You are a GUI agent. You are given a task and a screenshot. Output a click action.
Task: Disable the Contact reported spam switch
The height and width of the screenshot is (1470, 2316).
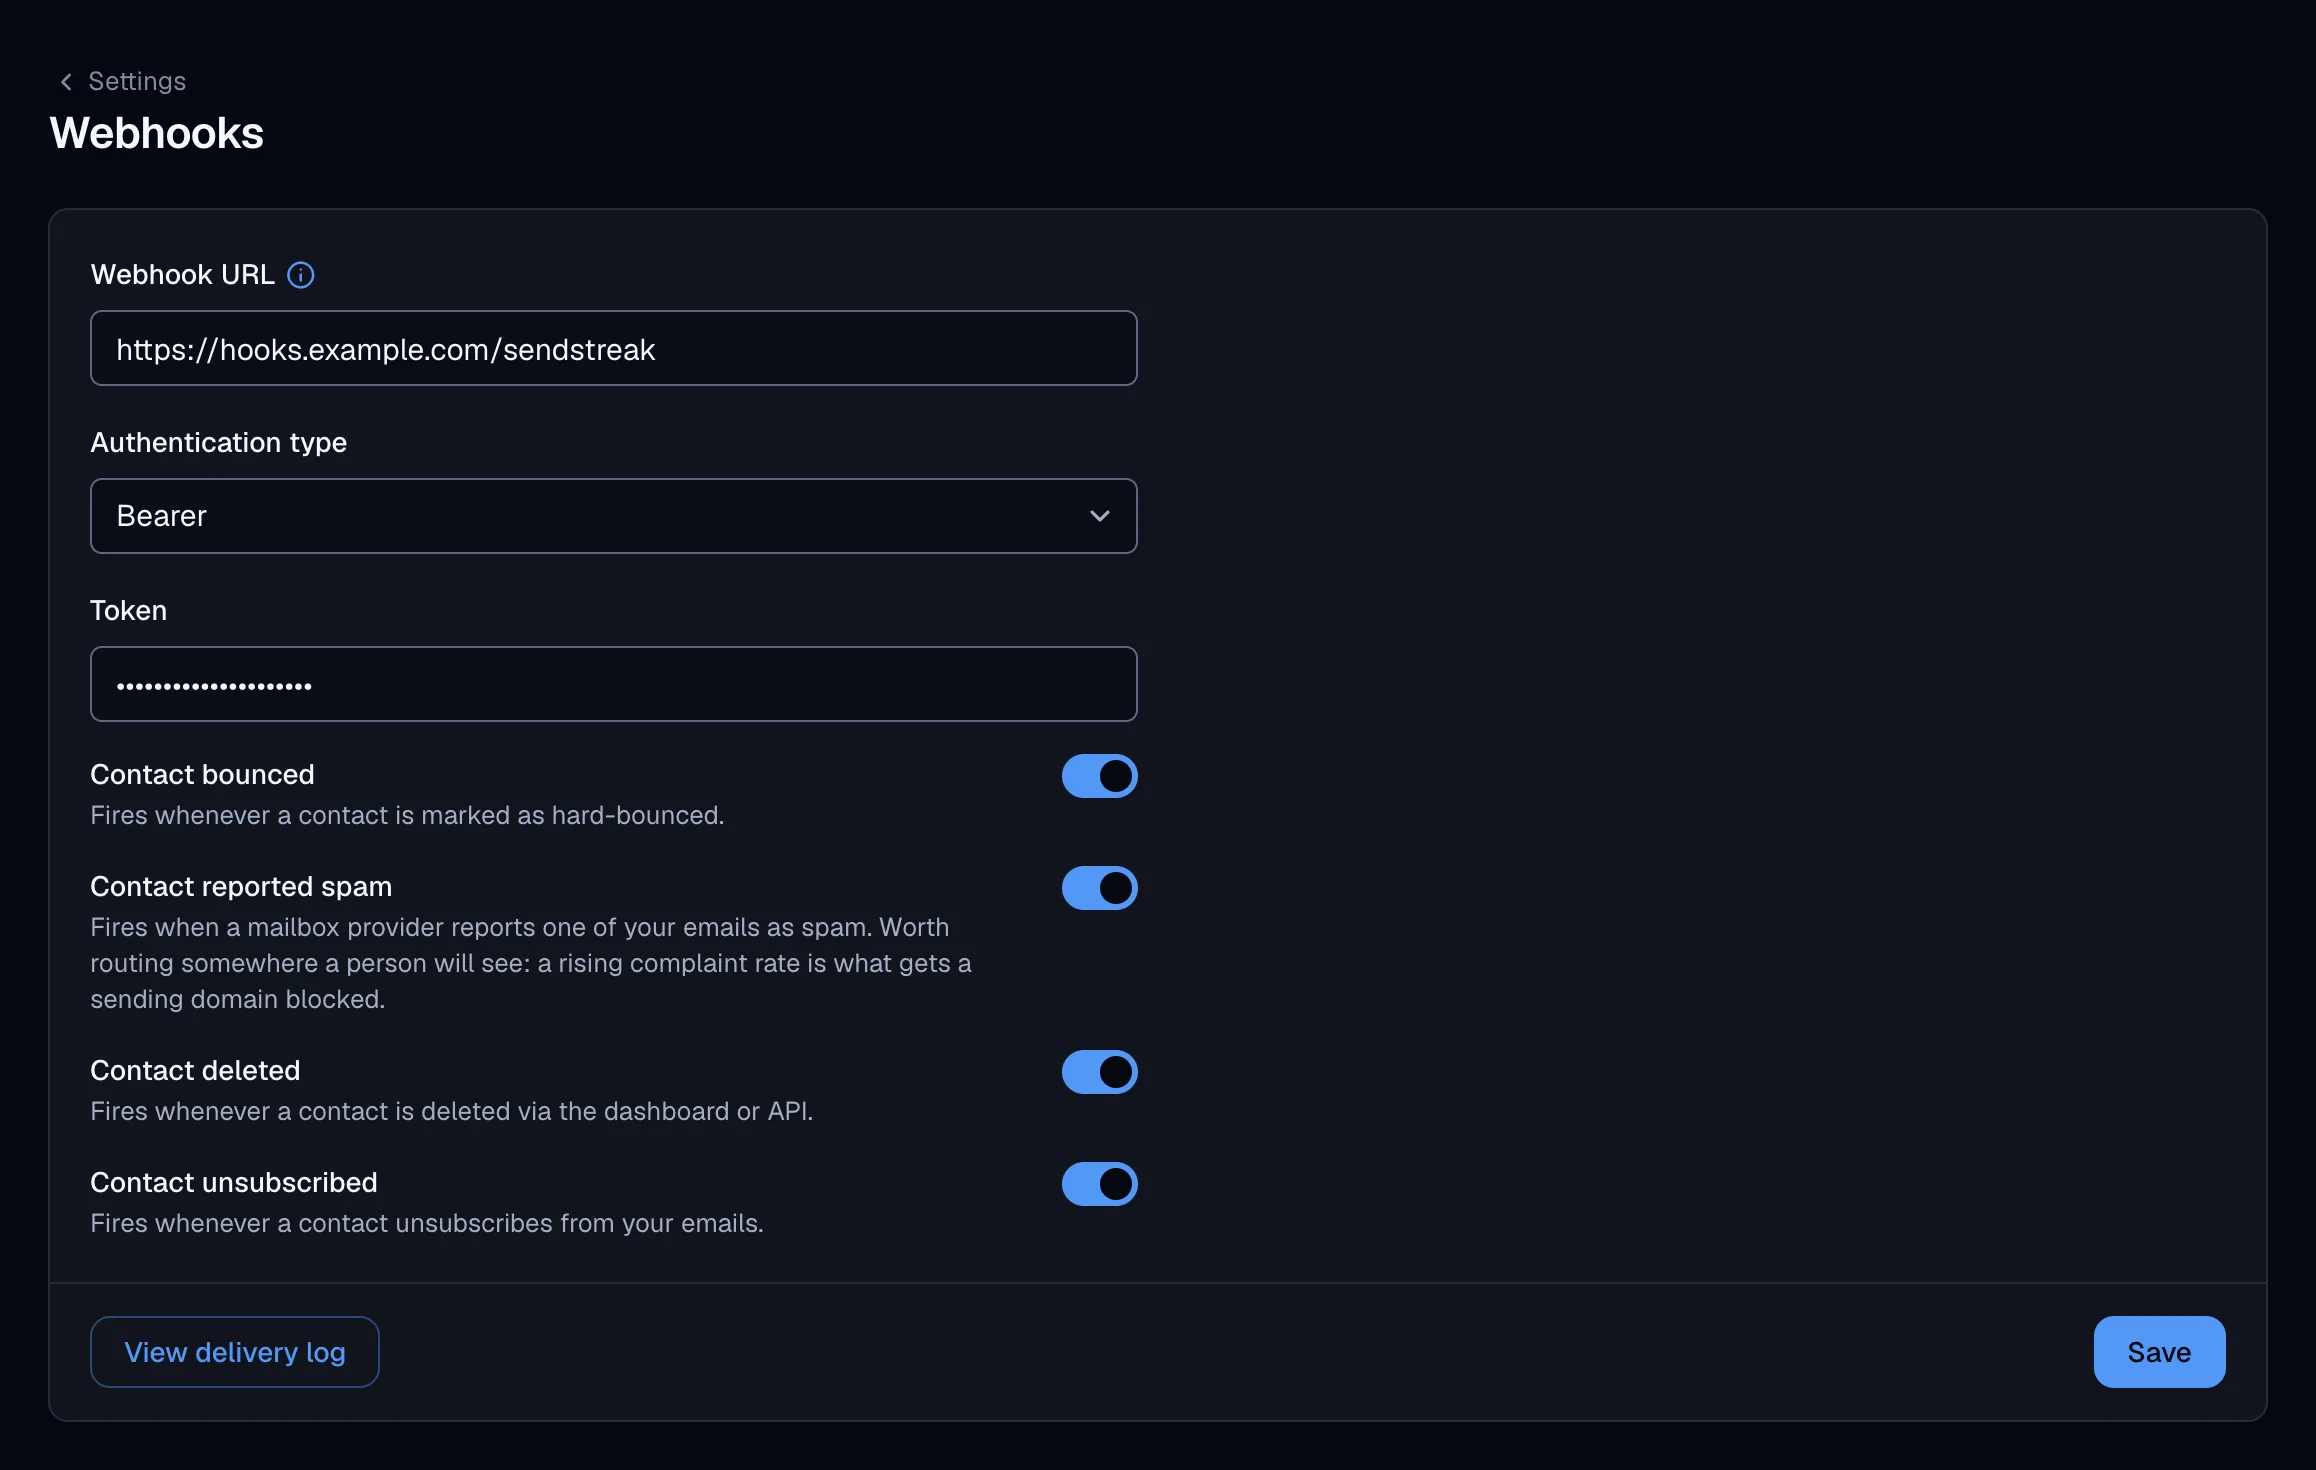tap(1099, 888)
